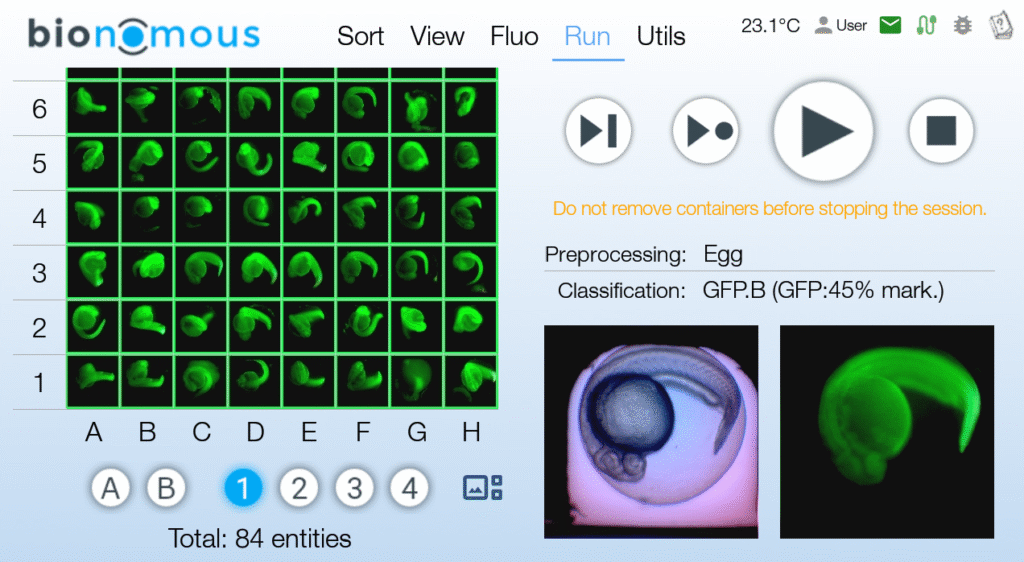
Task: Open the Utils tab
Action: click(x=661, y=37)
